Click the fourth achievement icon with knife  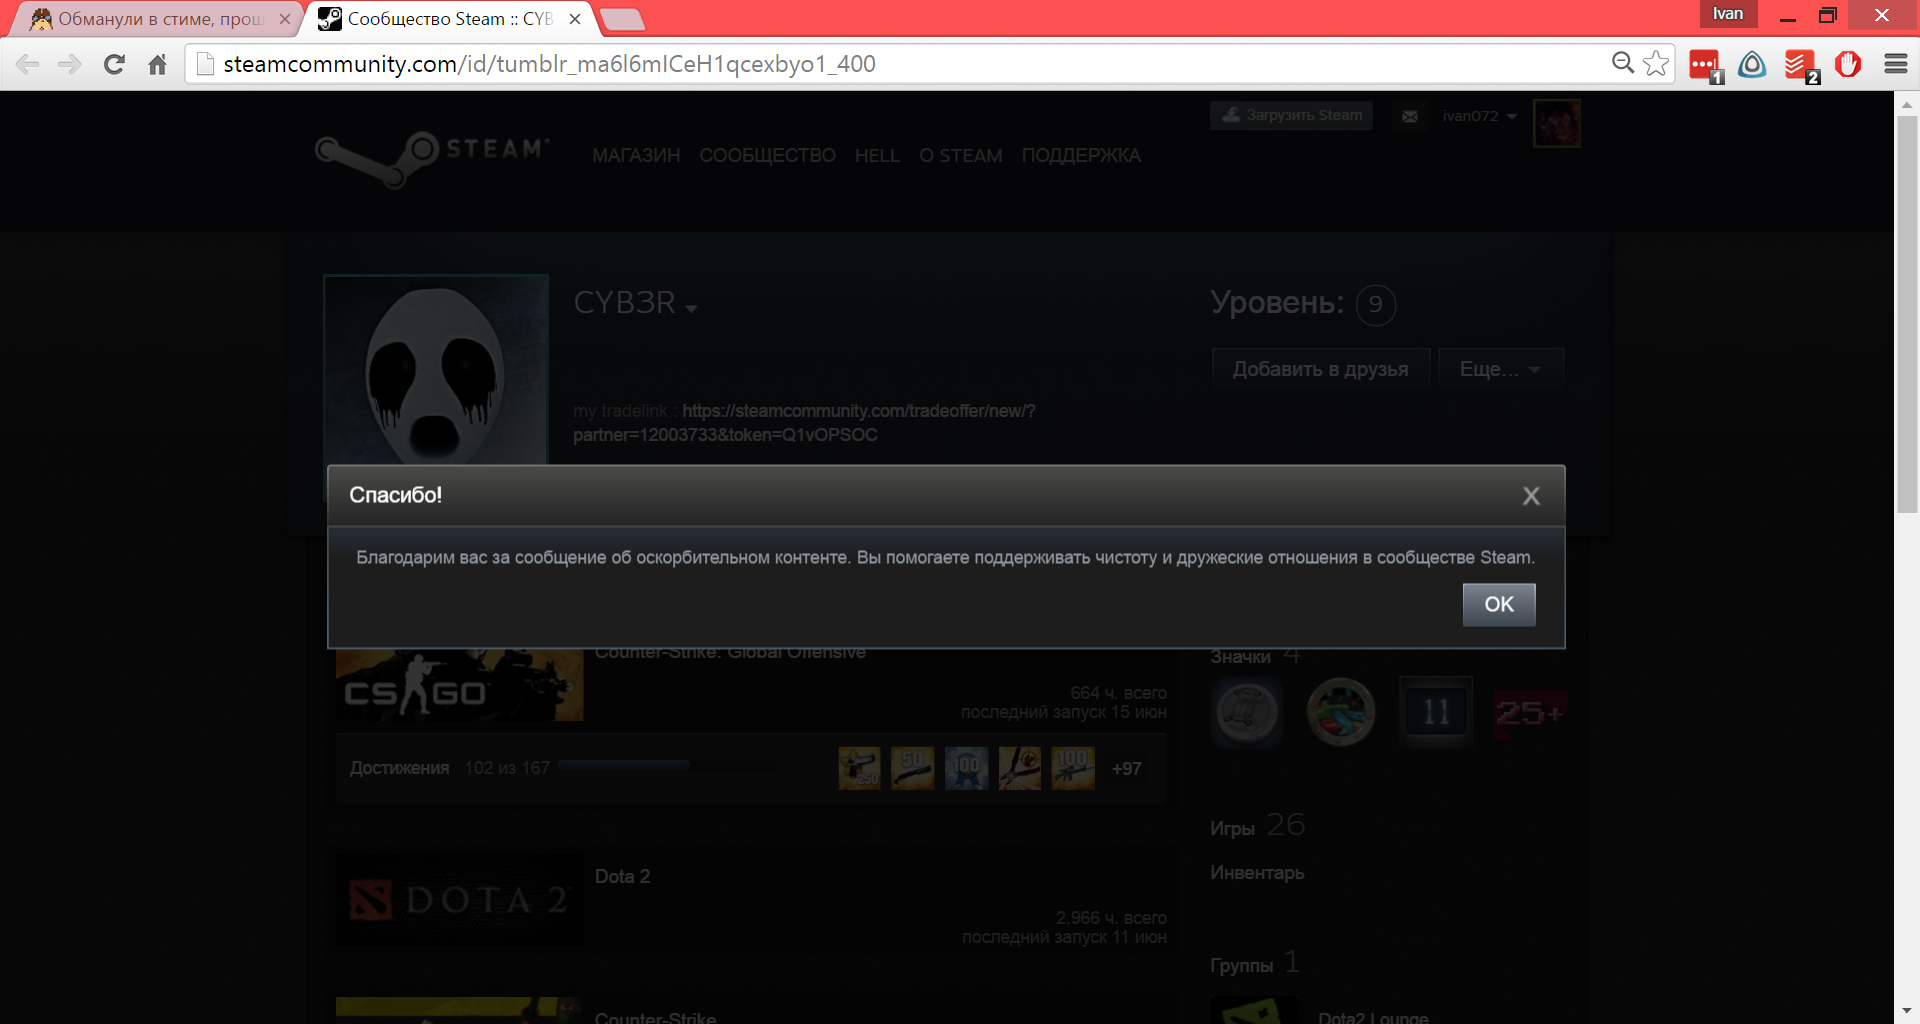[1019, 768]
